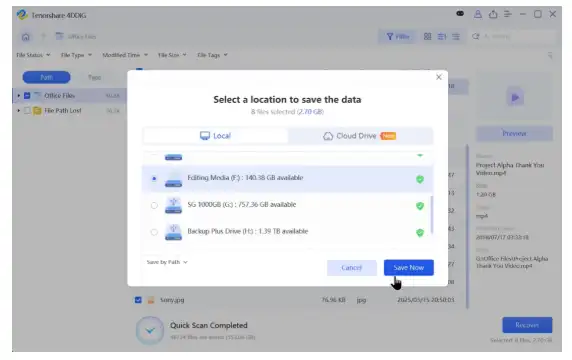Click green shield next to SG 1000GB drive

(420, 206)
